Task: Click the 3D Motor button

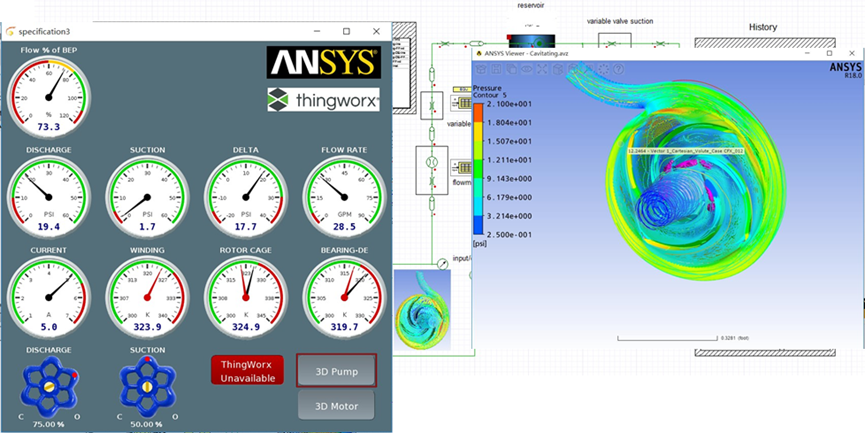Action: tap(337, 406)
